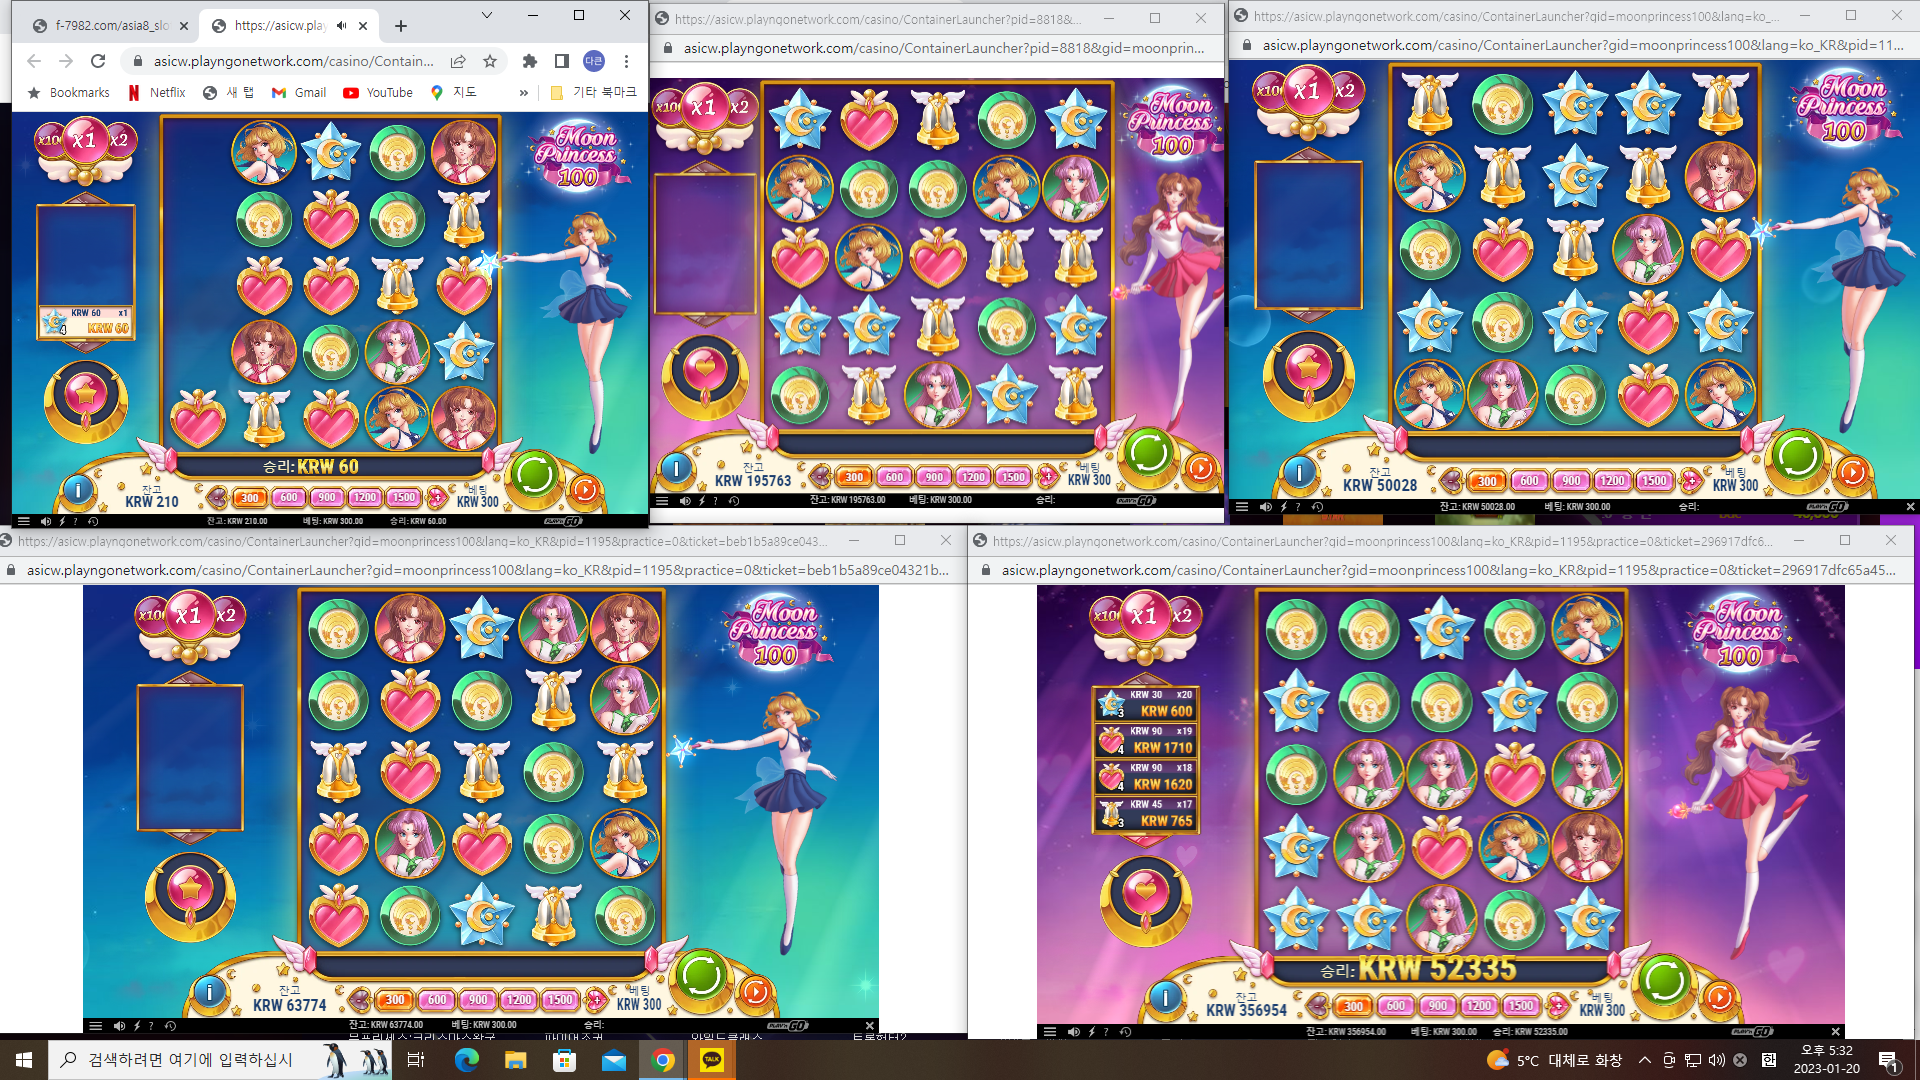1920x1080 pixels.
Task: Open the info button in the KRW 63774 game
Action: (x=209, y=992)
